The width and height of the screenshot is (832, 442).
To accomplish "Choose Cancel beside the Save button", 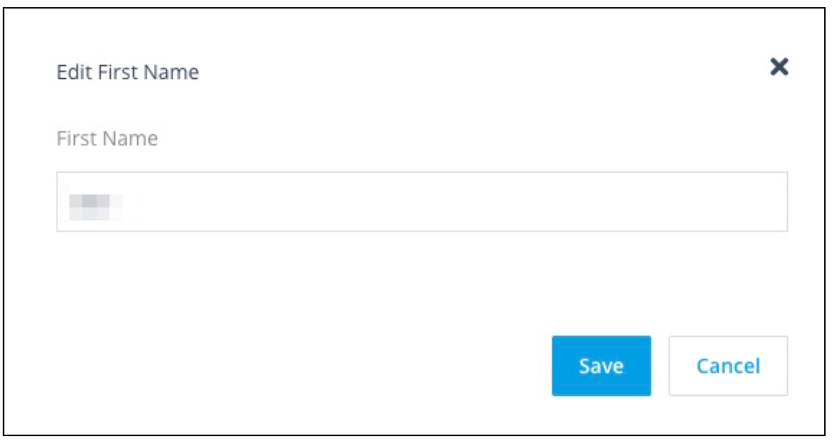I will tap(728, 366).
